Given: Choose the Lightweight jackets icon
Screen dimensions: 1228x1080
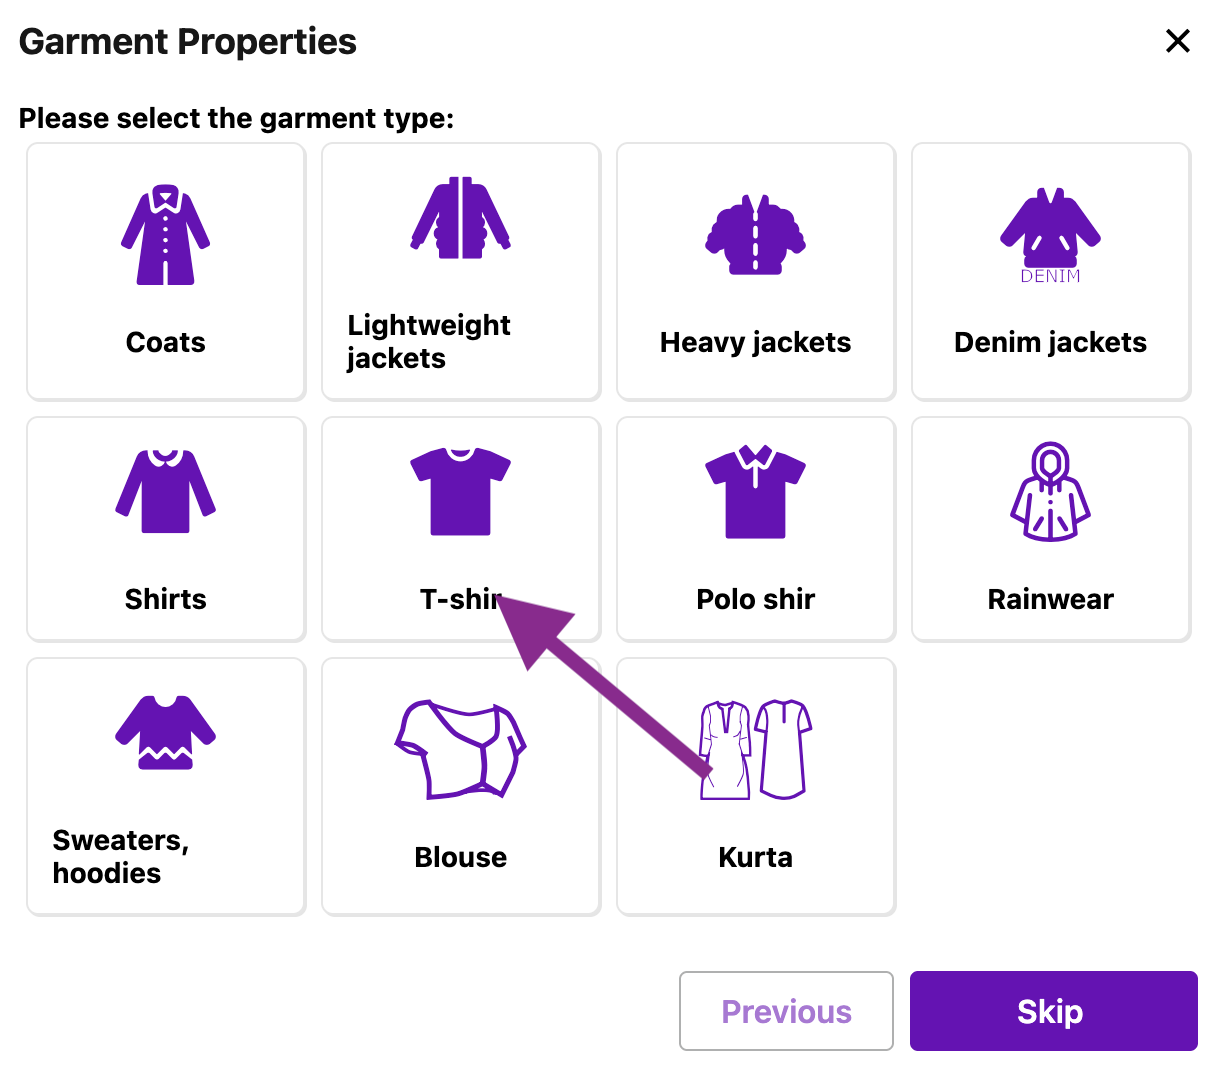Looking at the screenshot, I should 461,218.
